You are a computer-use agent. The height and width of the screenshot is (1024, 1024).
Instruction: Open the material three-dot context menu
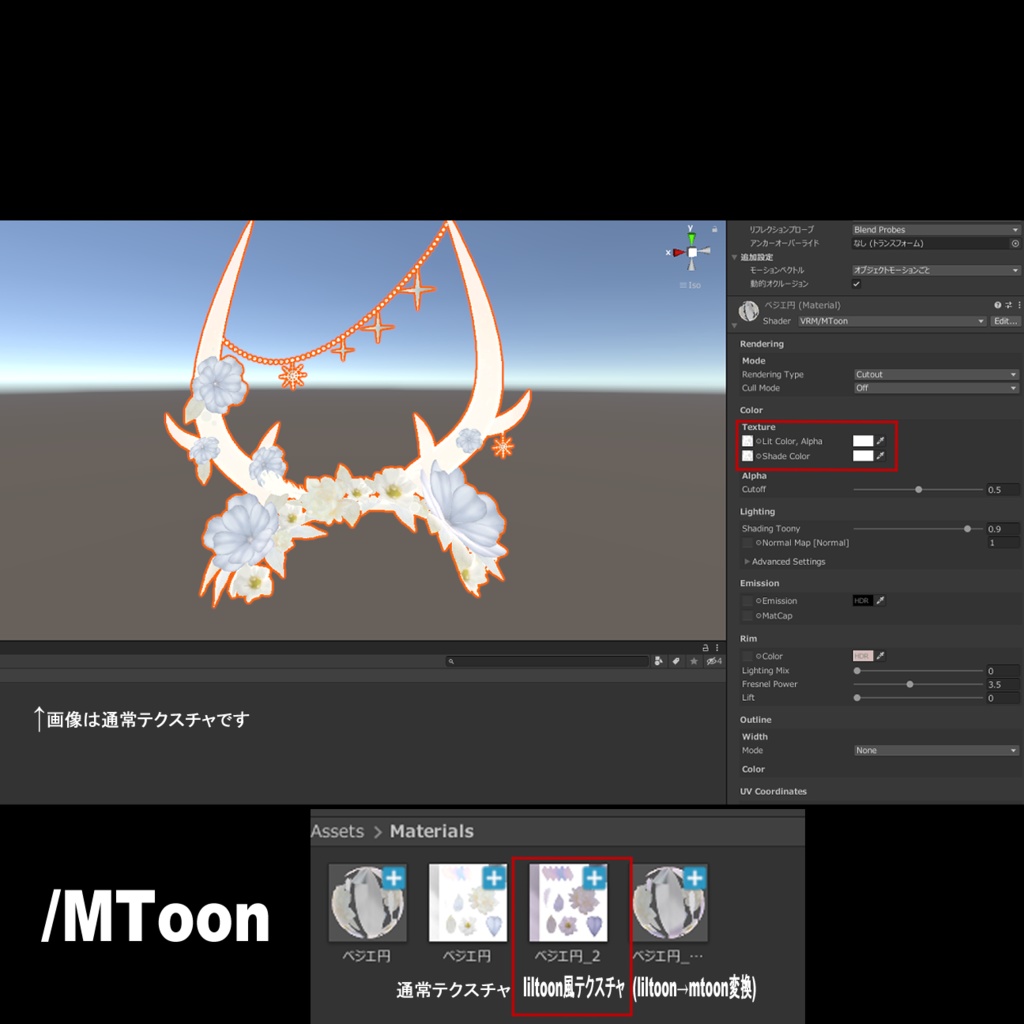click(x=1019, y=305)
